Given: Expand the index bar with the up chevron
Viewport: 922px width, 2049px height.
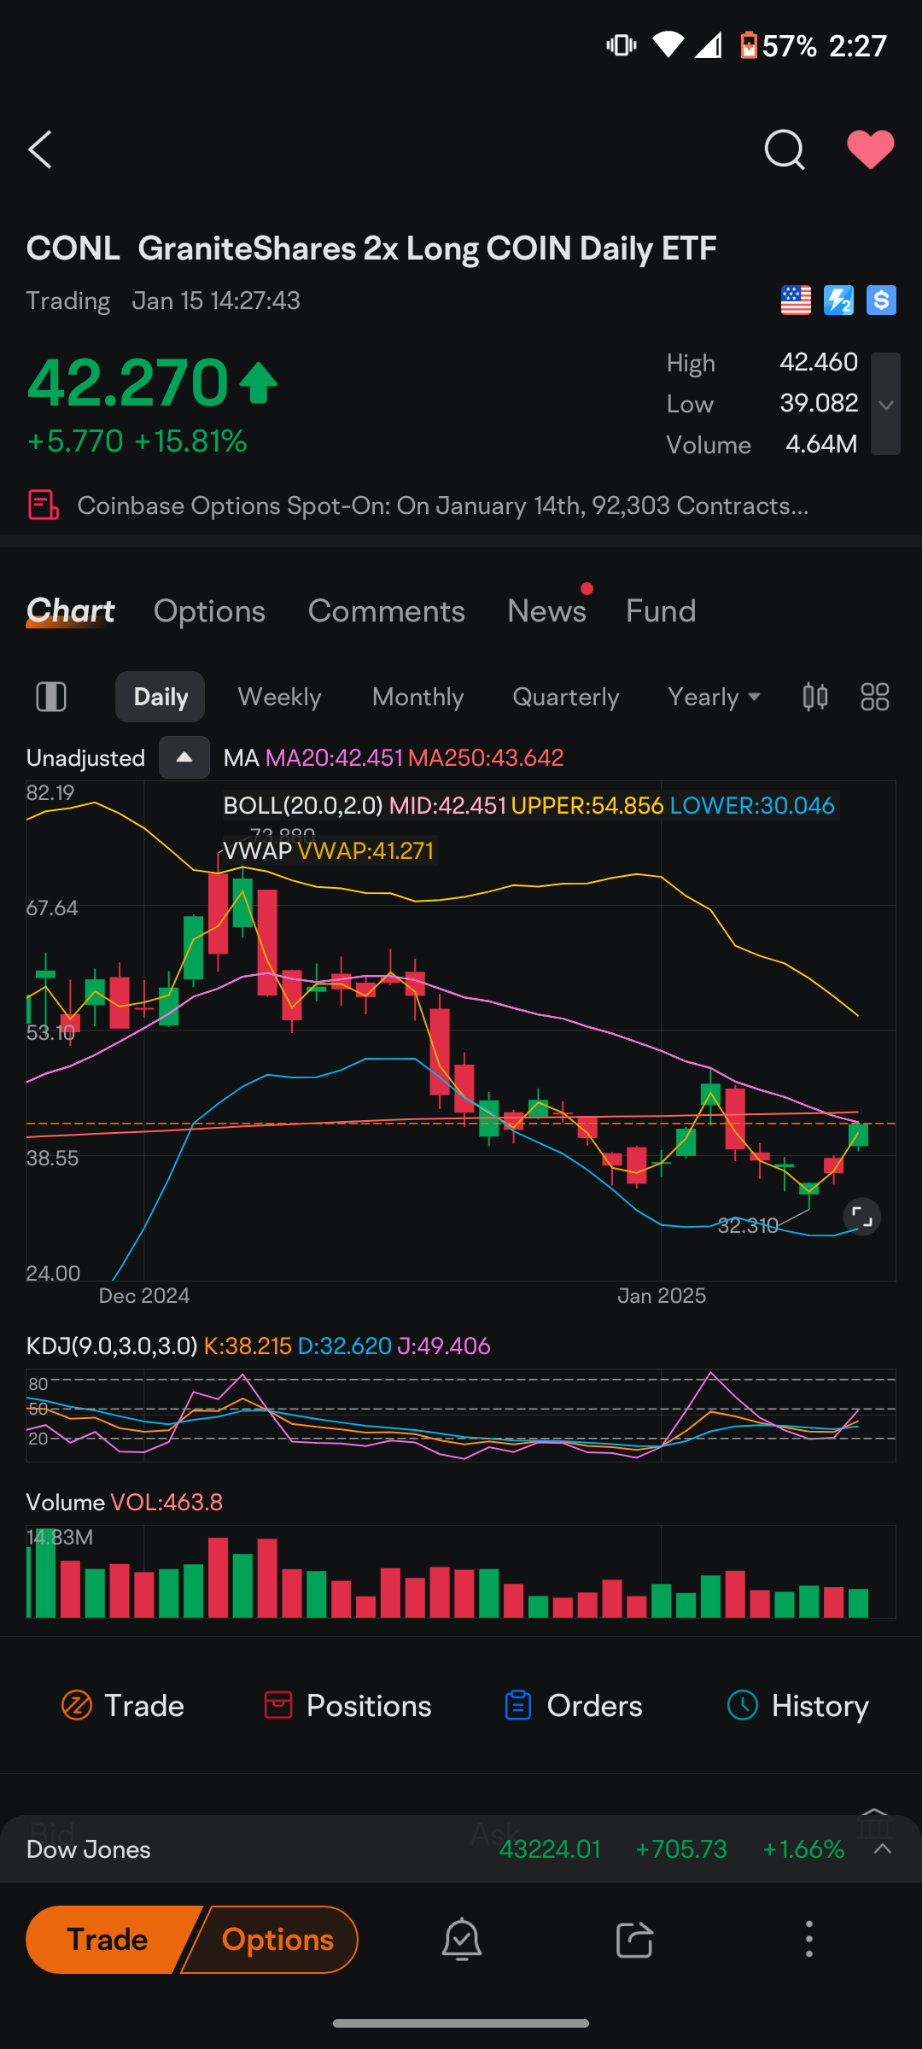Looking at the screenshot, I should click(883, 1849).
